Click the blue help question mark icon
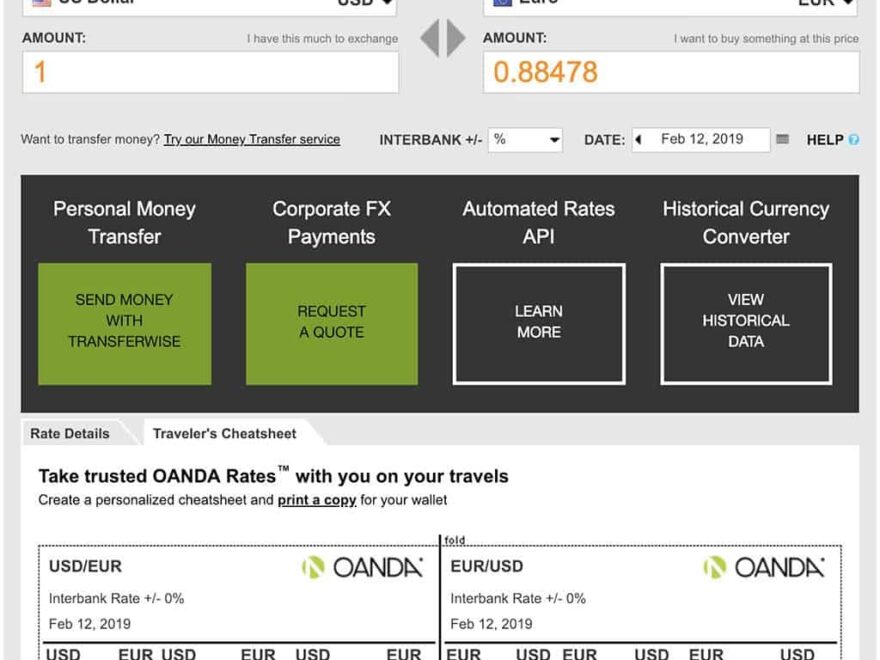Viewport: 880px width, 660px height. click(x=853, y=140)
